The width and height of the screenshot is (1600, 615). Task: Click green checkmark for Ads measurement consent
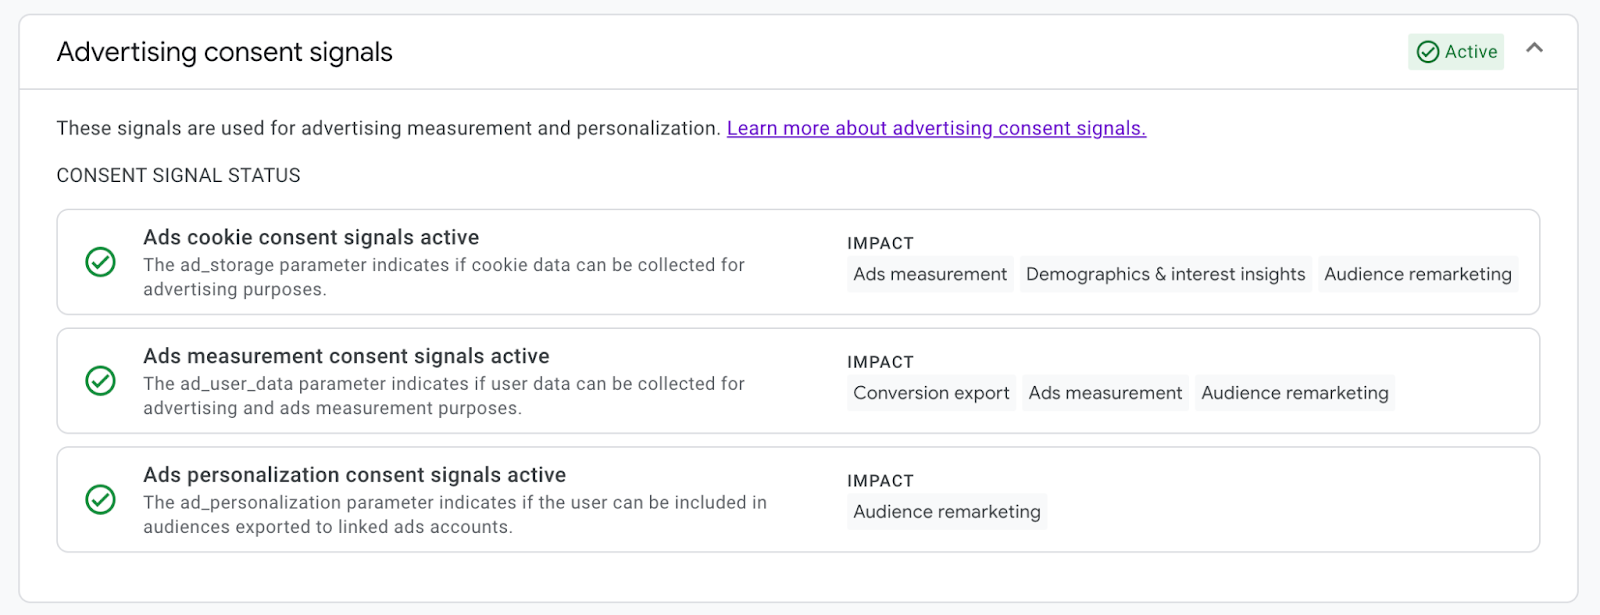pyautogui.click(x=100, y=381)
